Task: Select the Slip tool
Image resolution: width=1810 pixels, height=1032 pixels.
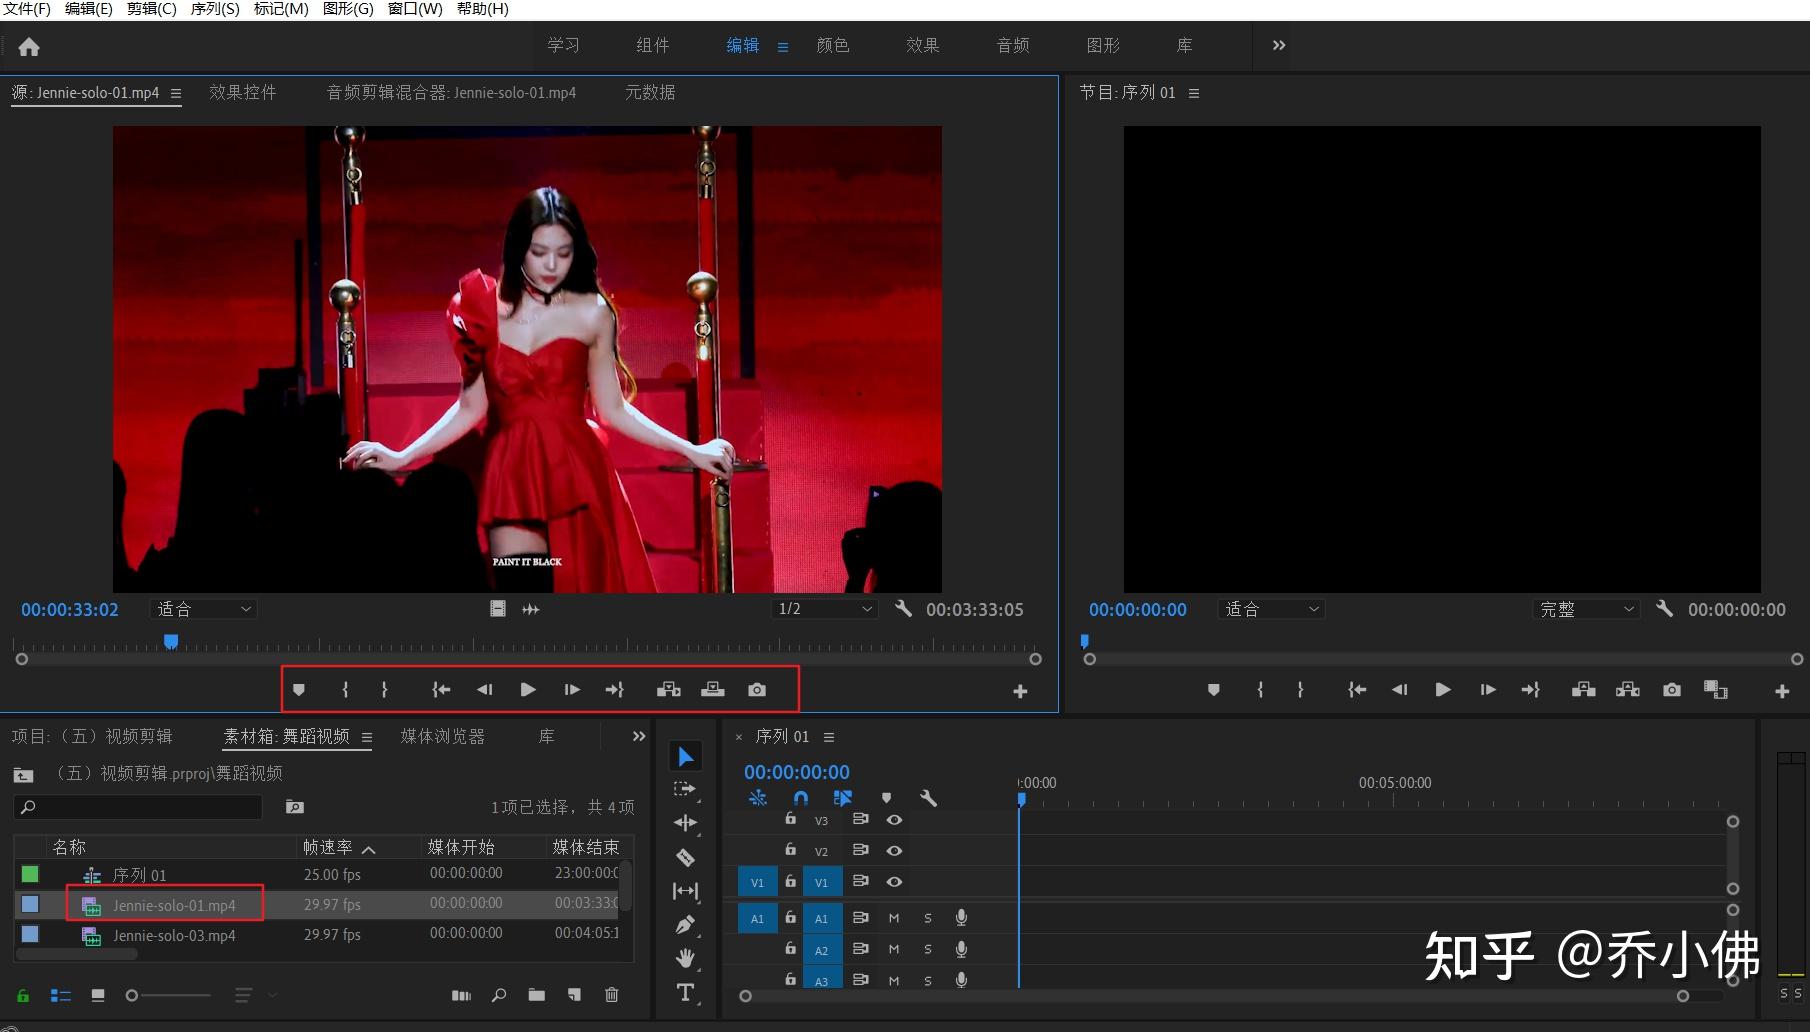Action: point(685,891)
